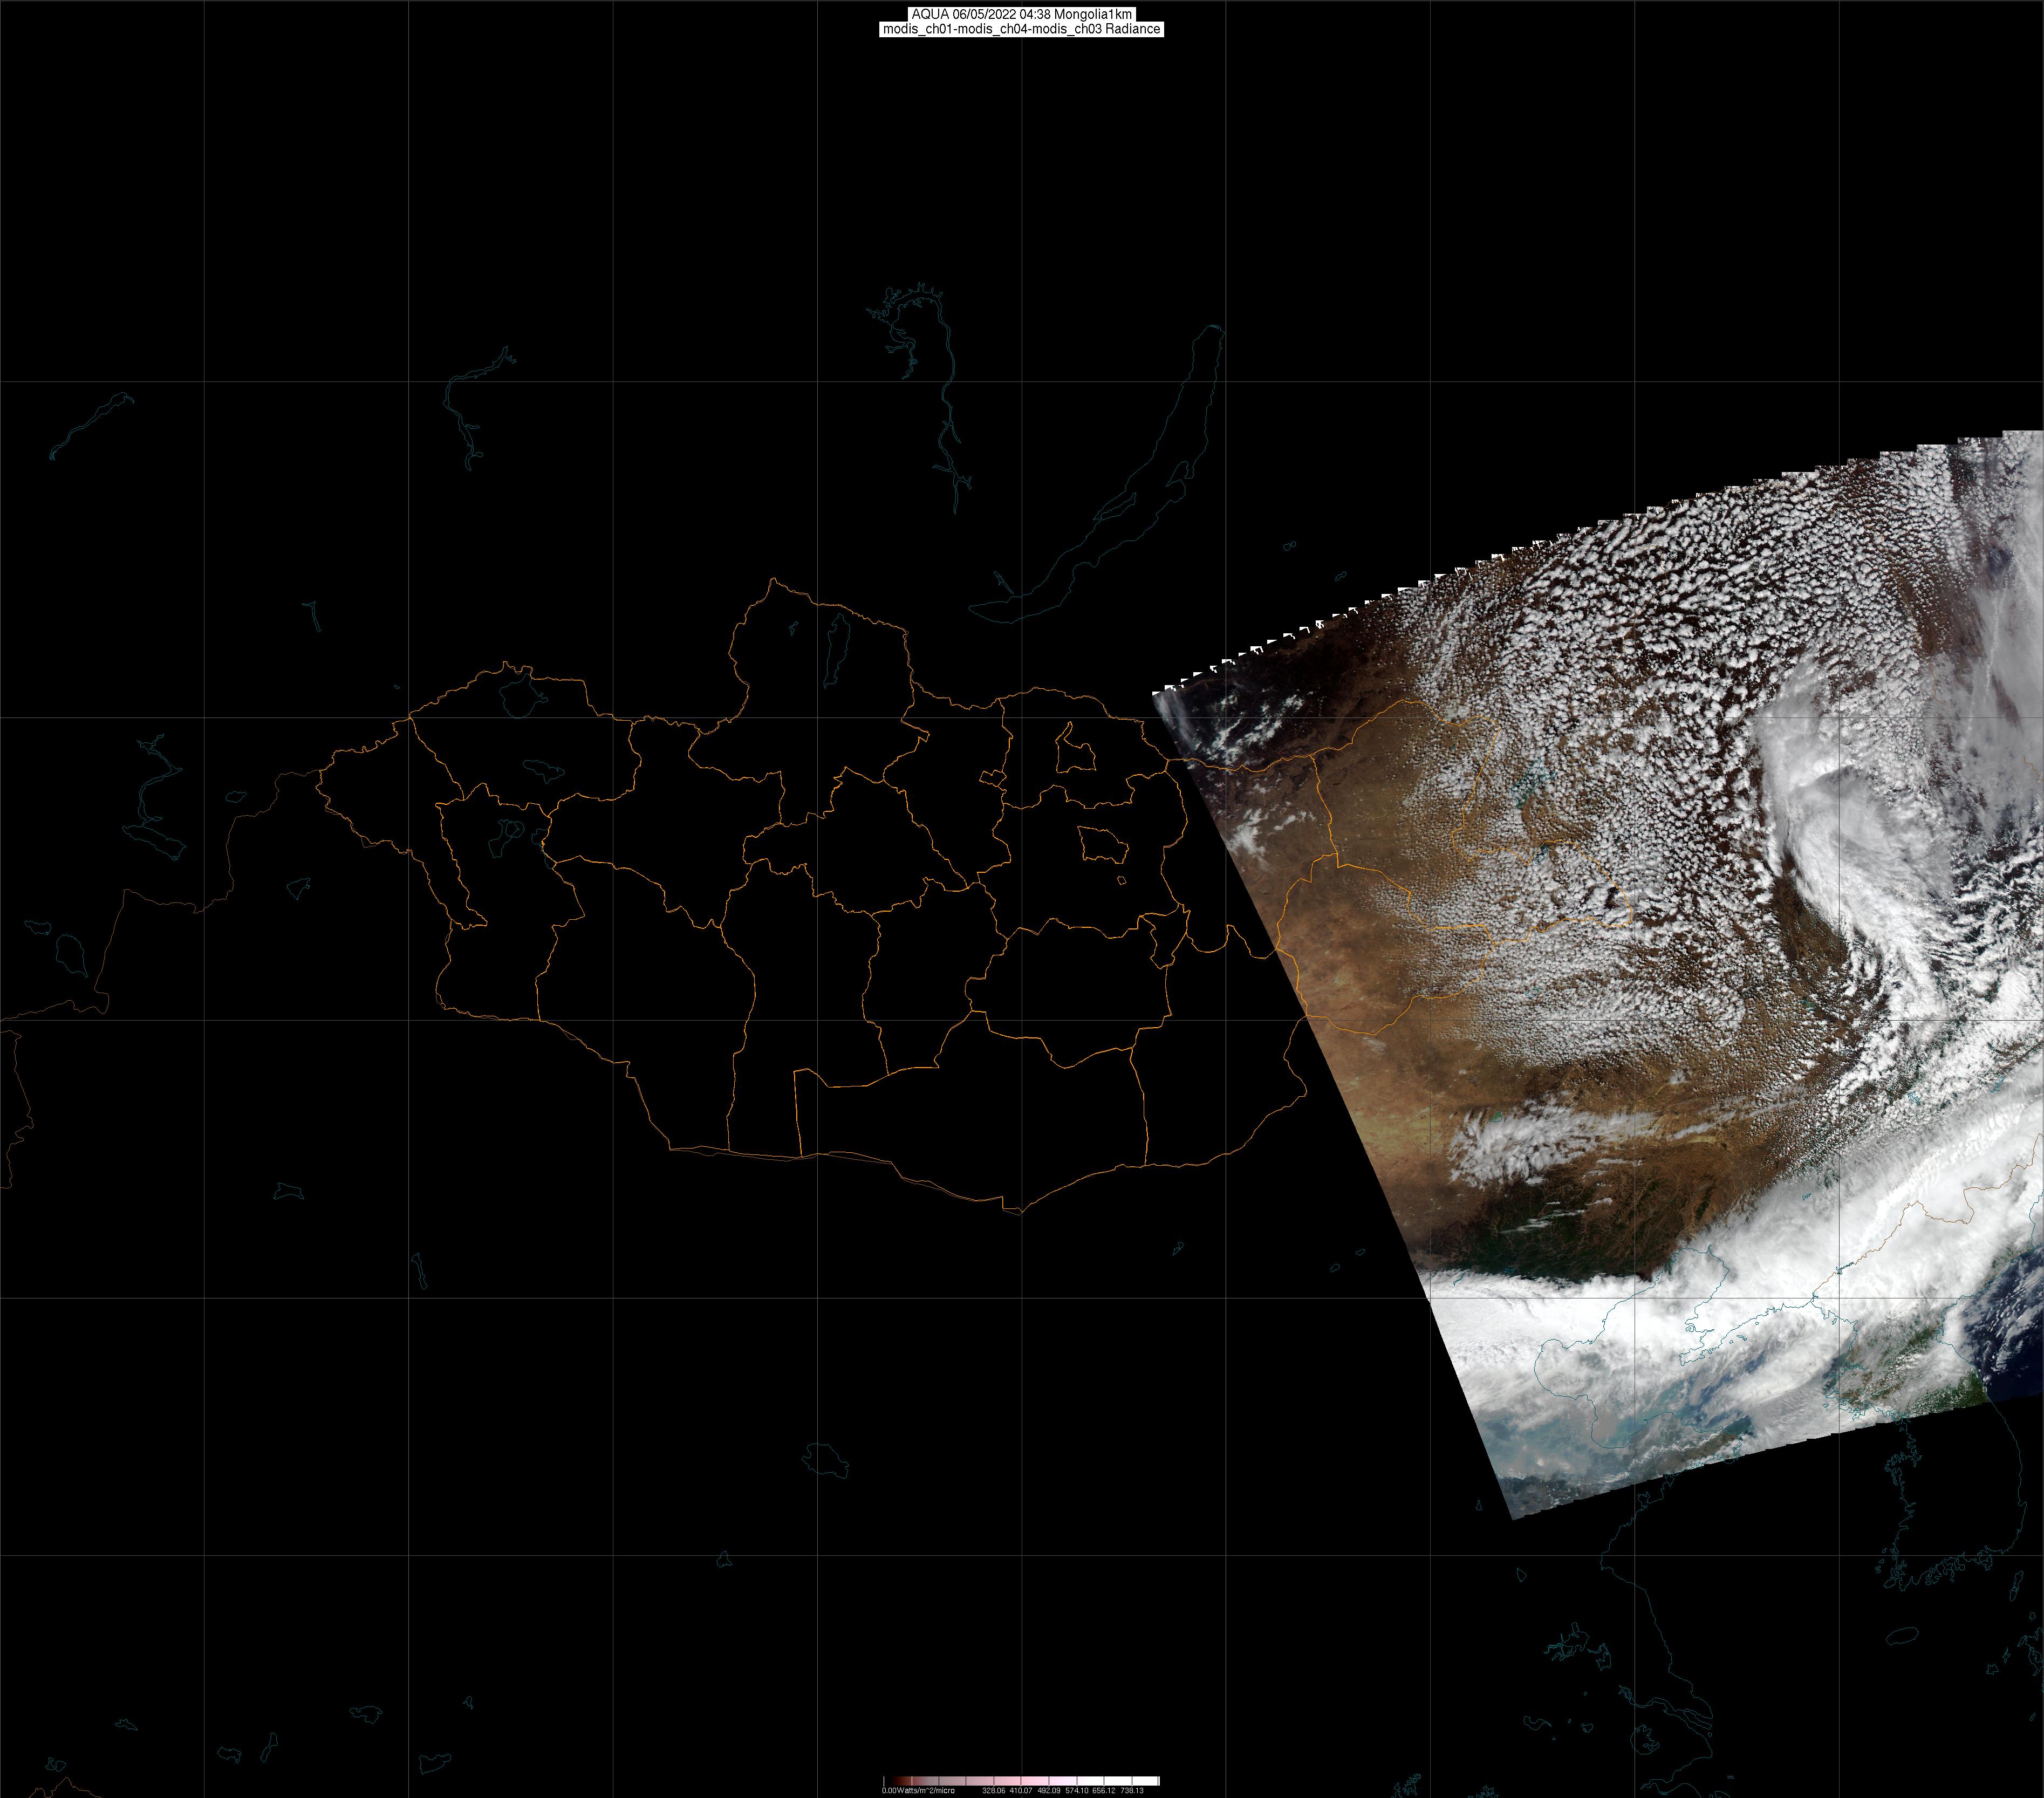This screenshot has width=2044, height=1798.
Task: Click the 0.00 Watts/m^2/micro scale label
Action: [918, 1790]
